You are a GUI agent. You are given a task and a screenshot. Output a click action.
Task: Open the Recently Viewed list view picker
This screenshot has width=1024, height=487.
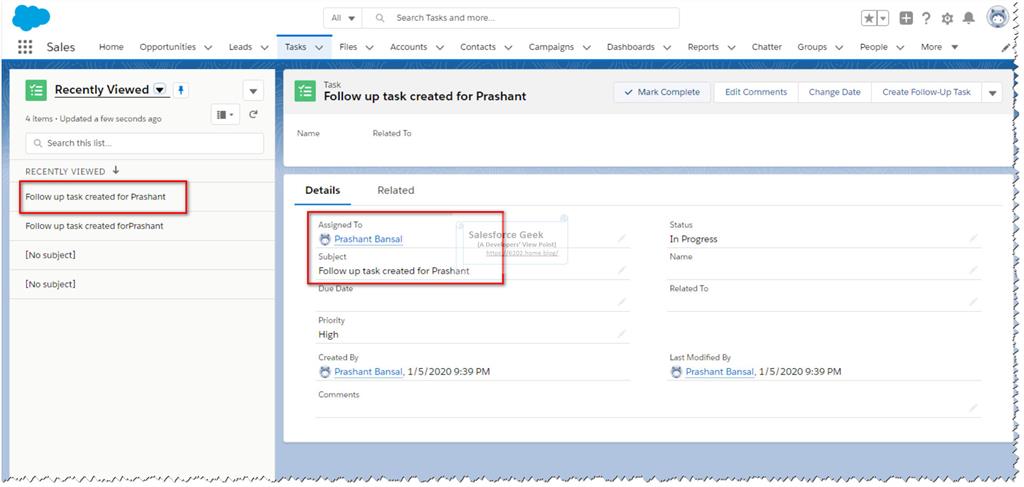pyautogui.click(x=160, y=89)
